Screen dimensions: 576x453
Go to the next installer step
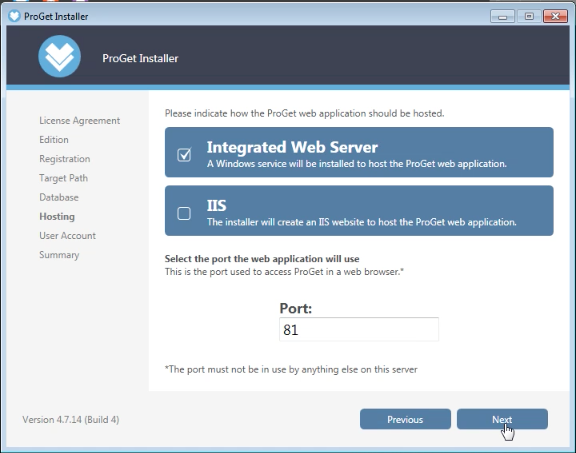502,419
